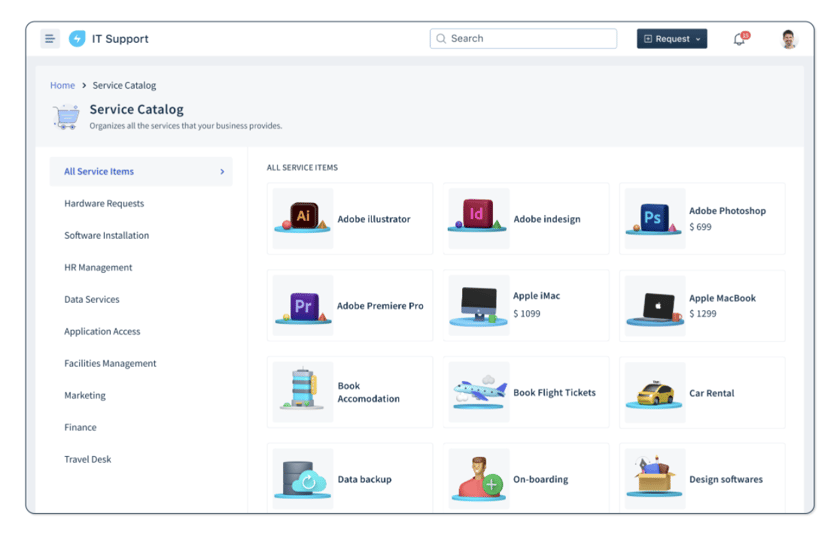
Task: Switch to the HR Management category
Action: tap(98, 268)
